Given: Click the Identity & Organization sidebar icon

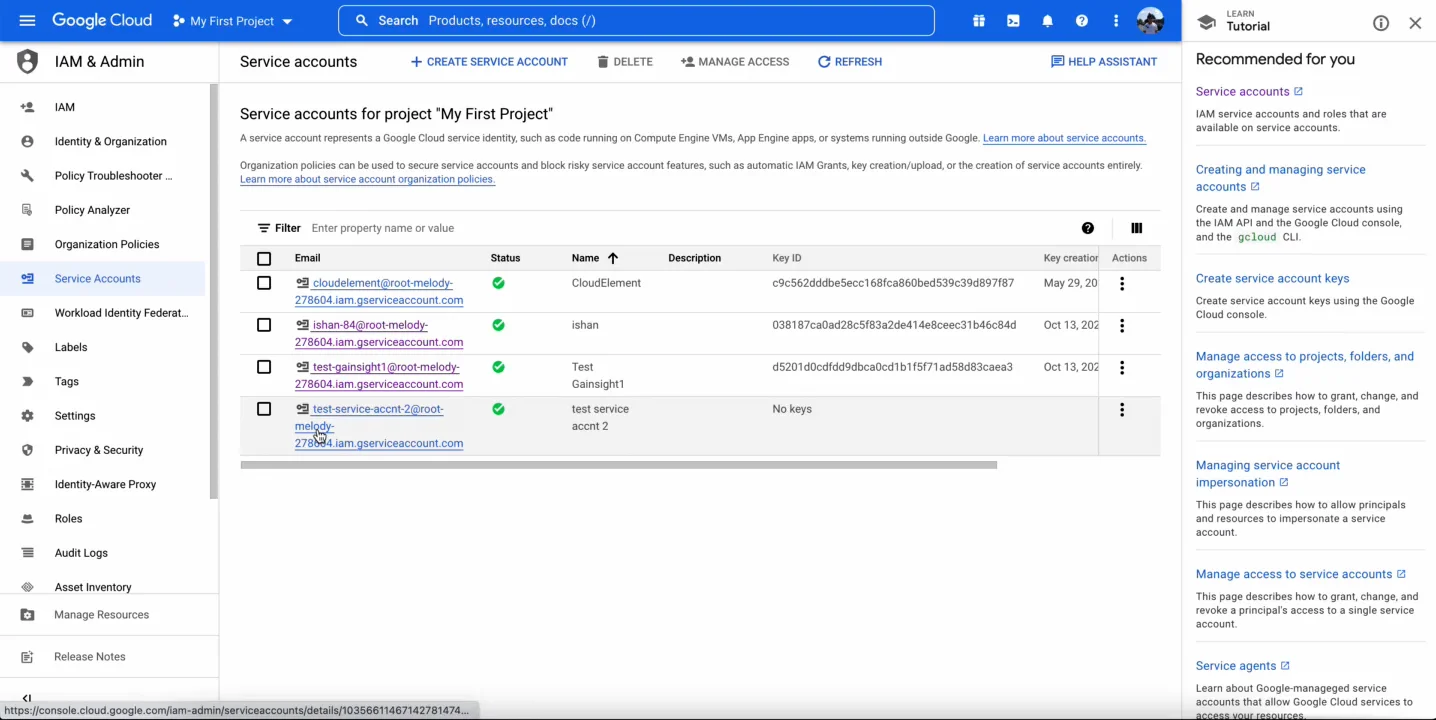Looking at the screenshot, I should coord(27,141).
